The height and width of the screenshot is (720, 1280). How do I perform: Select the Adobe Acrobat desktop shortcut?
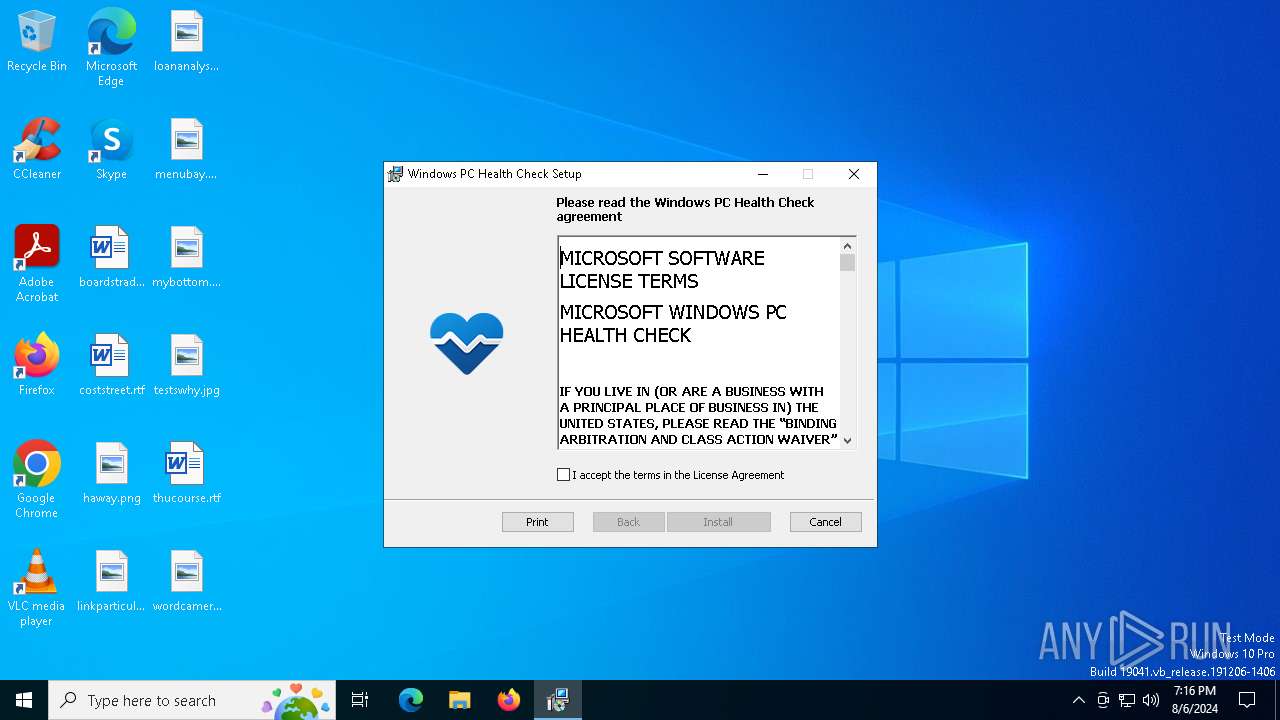tap(37, 264)
